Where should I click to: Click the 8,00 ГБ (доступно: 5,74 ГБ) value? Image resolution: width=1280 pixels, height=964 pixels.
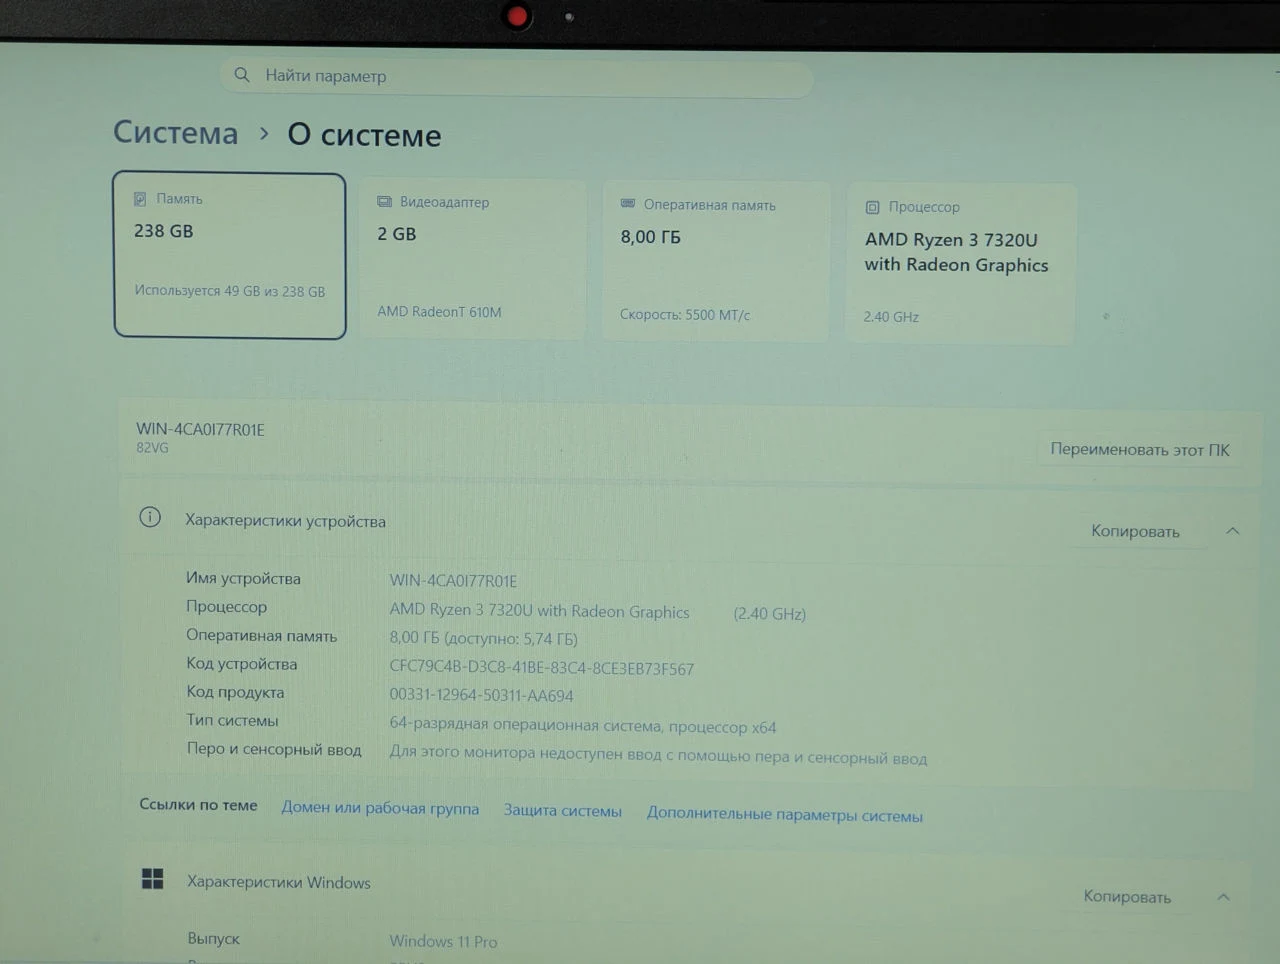pyautogui.click(x=483, y=638)
